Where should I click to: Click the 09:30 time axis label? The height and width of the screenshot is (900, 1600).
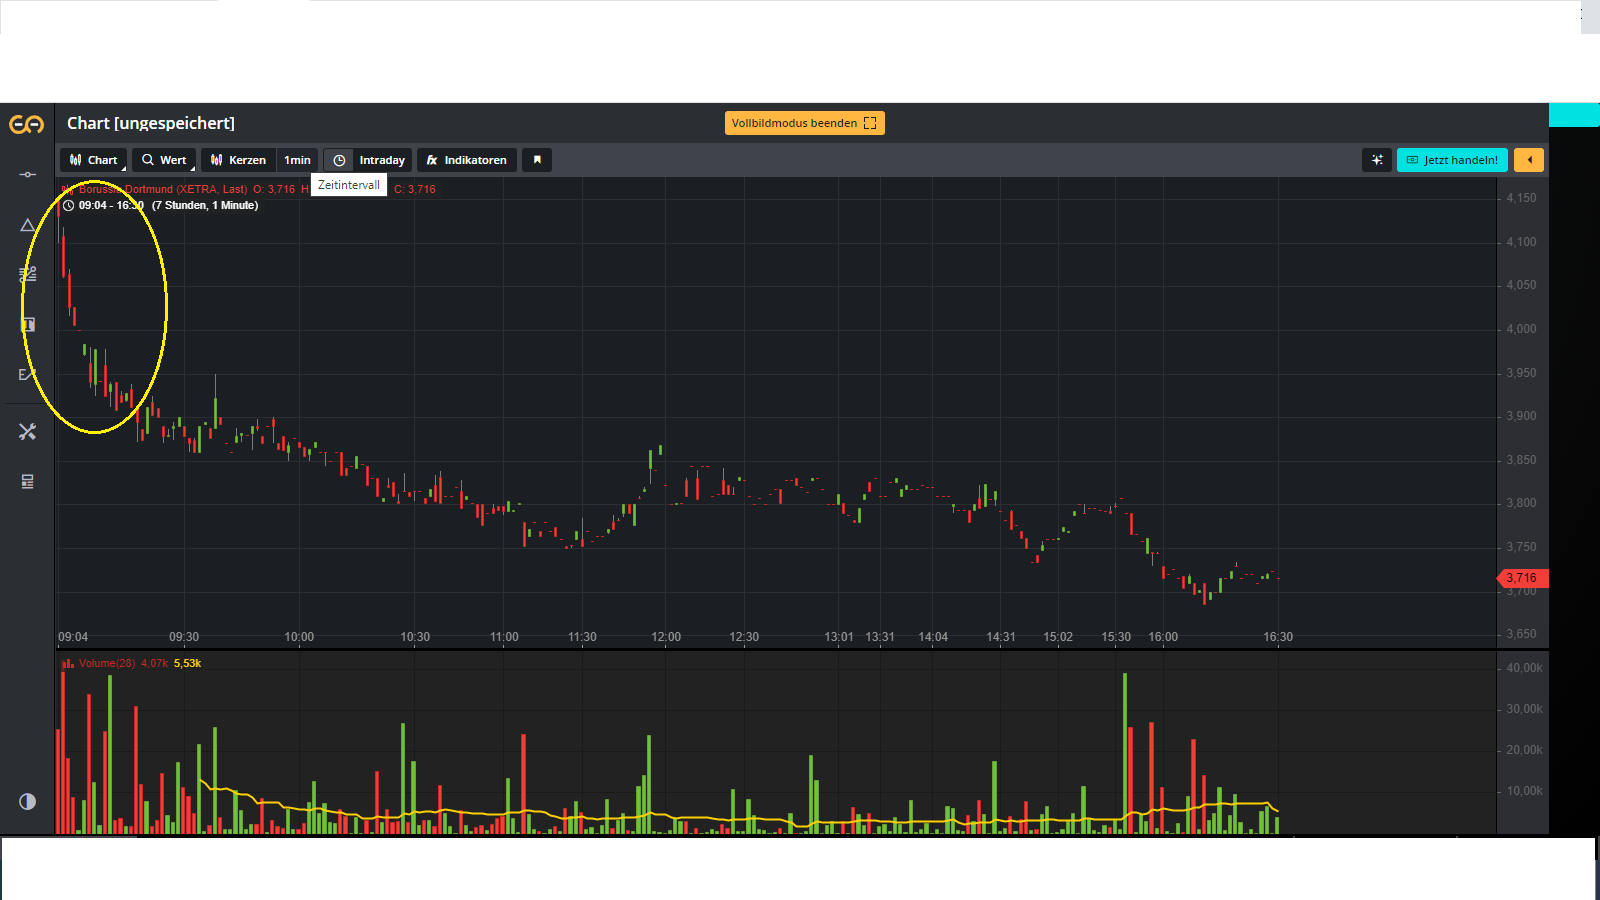tap(184, 637)
